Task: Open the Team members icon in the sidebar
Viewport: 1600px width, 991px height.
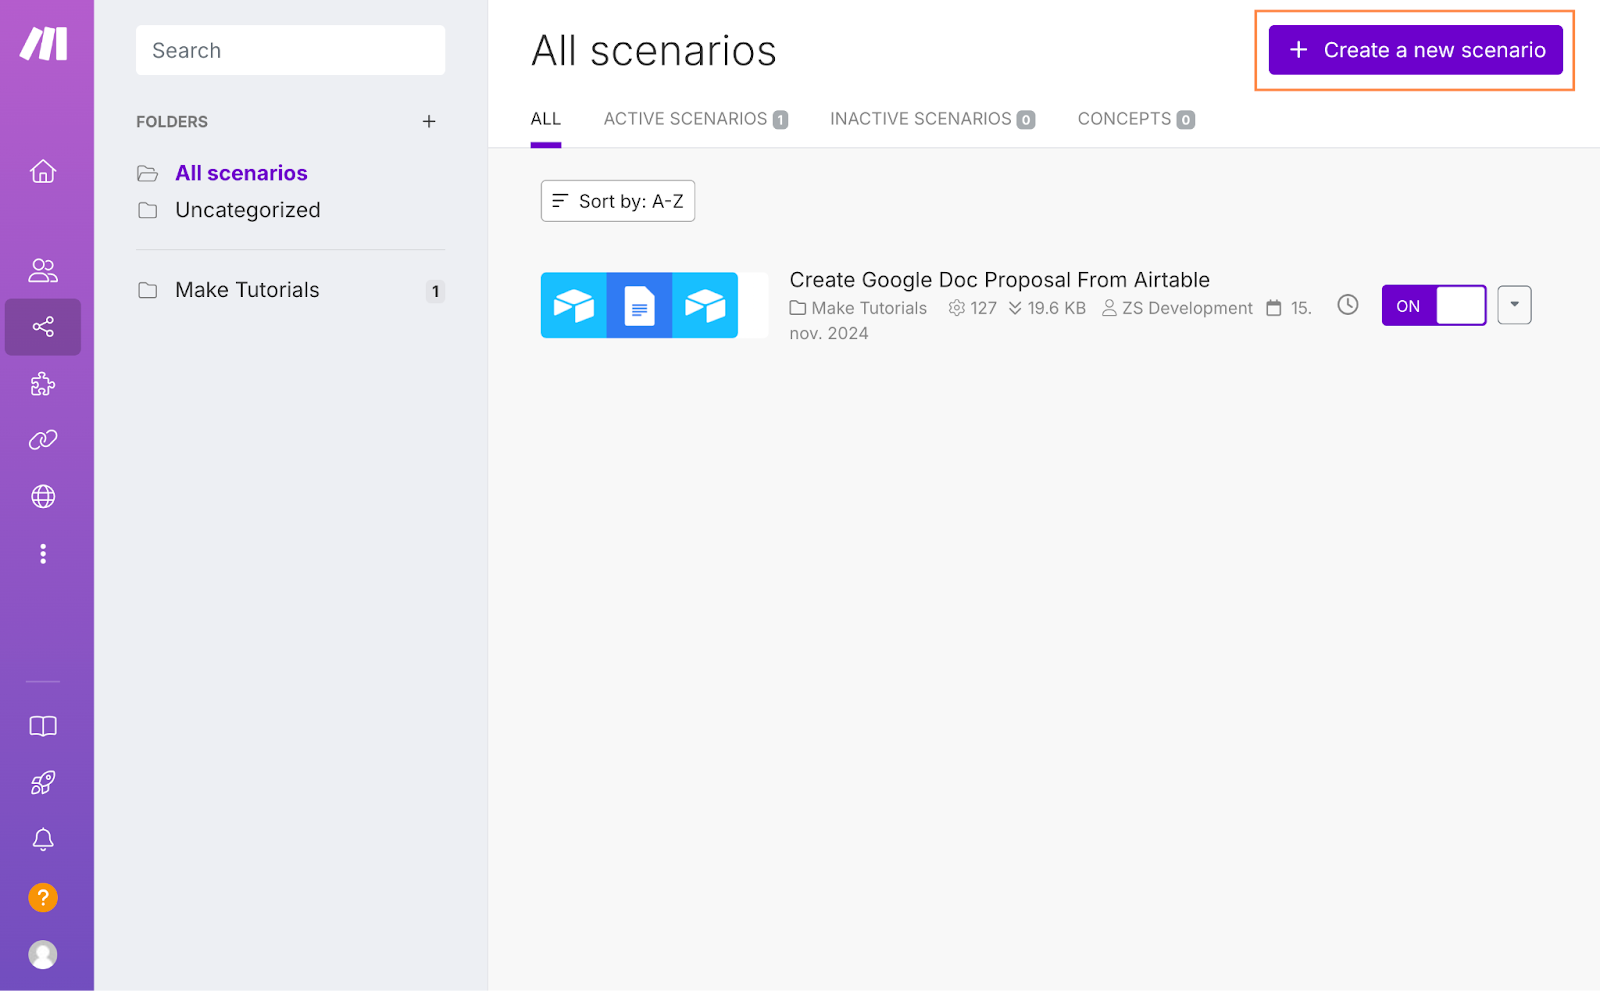Action: click(x=43, y=270)
